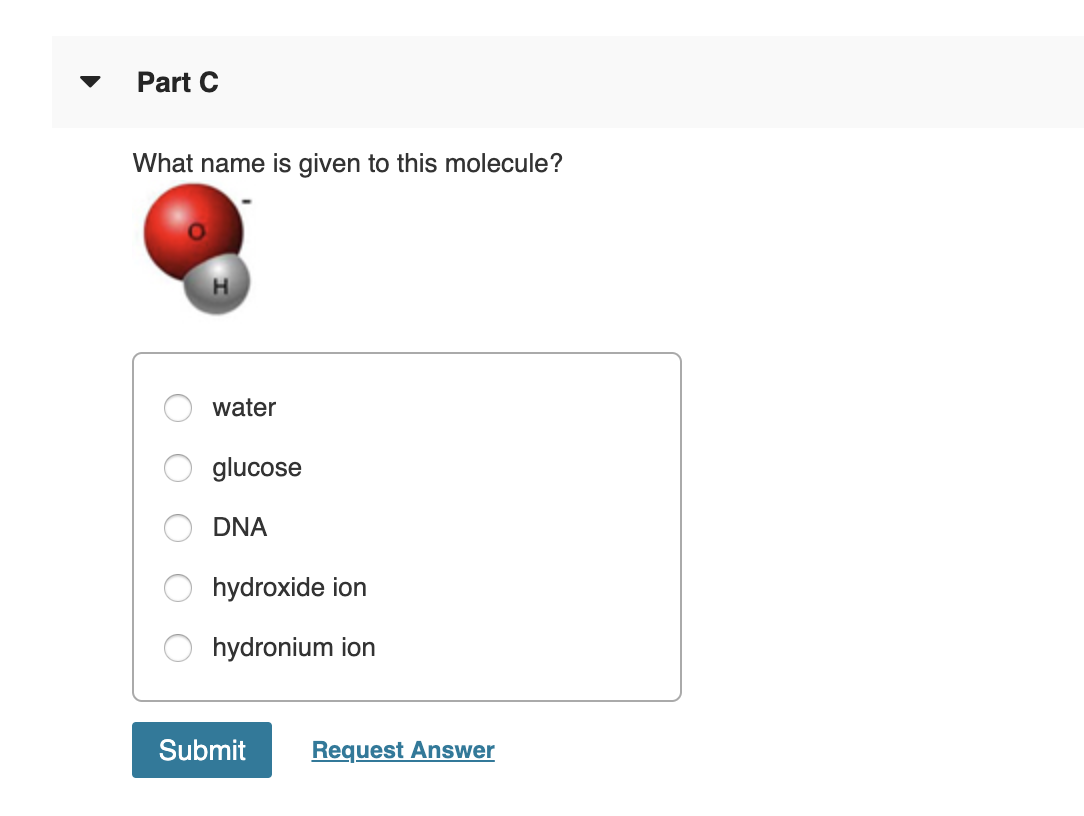Click the Part C heading text
Image resolution: width=1084 pixels, height=816 pixels.
(178, 82)
